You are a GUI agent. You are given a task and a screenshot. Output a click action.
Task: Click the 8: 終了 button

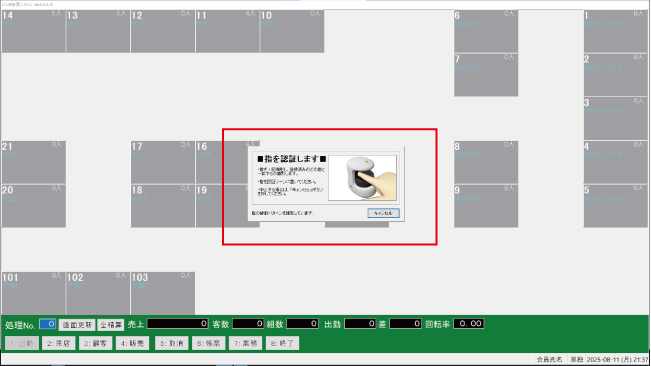click(x=282, y=343)
